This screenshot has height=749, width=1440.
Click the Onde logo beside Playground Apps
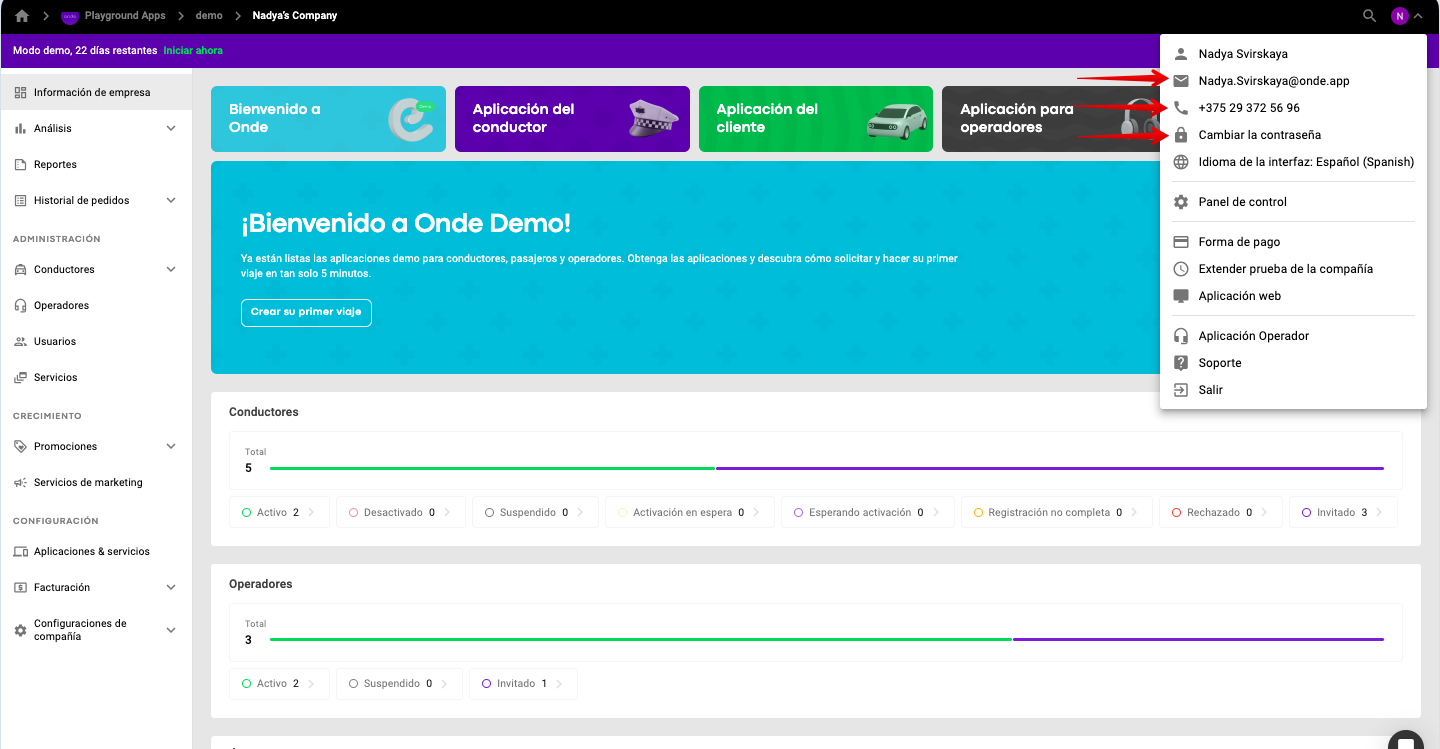click(70, 16)
